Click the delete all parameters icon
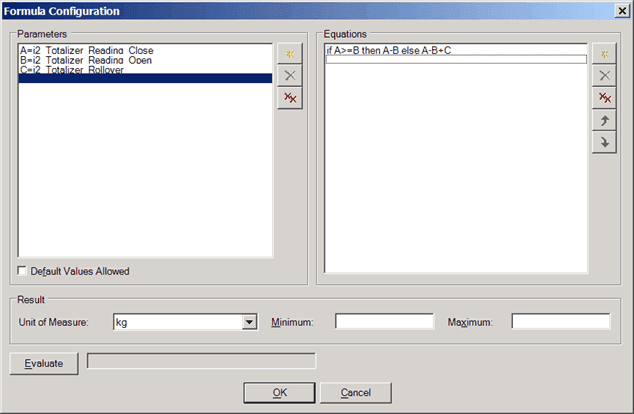This screenshot has width=634, height=414. (x=289, y=98)
